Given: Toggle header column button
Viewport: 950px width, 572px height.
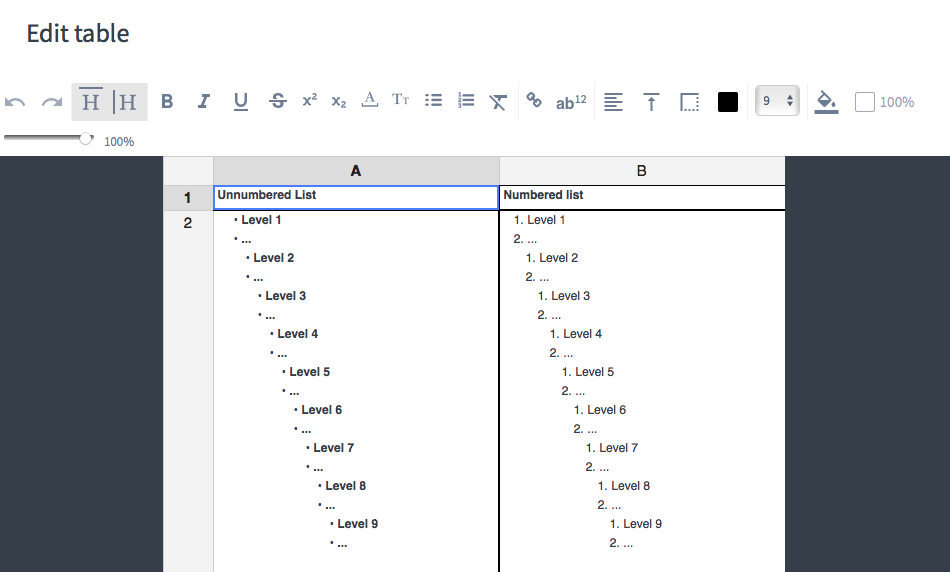Looking at the screenshot, I should (x=128, y=101).
